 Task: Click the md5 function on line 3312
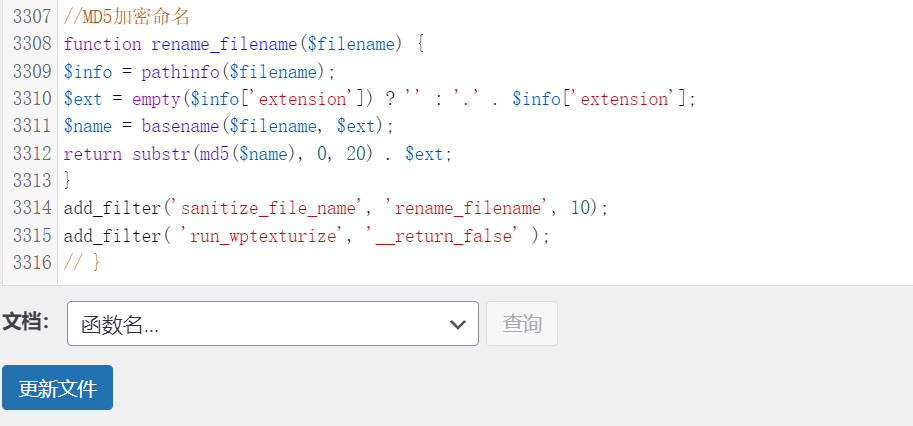click(x=213, y=154)
